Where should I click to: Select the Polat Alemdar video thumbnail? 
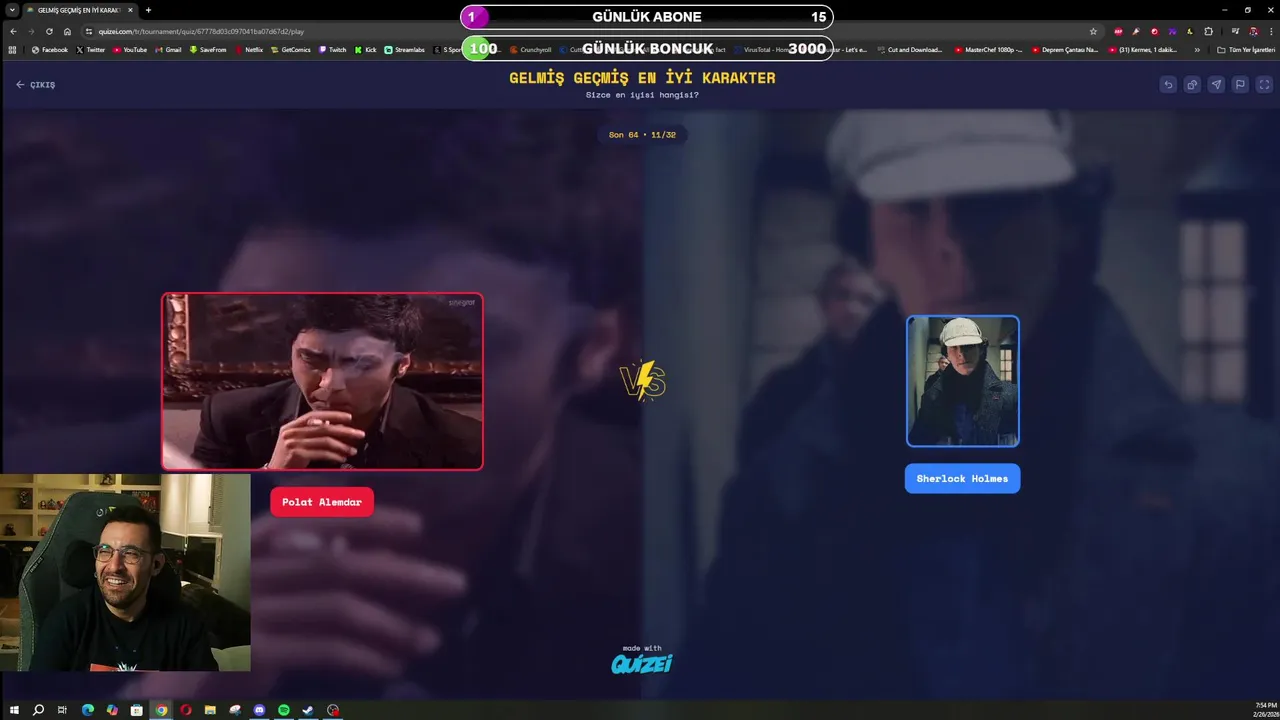click(322, 381)
